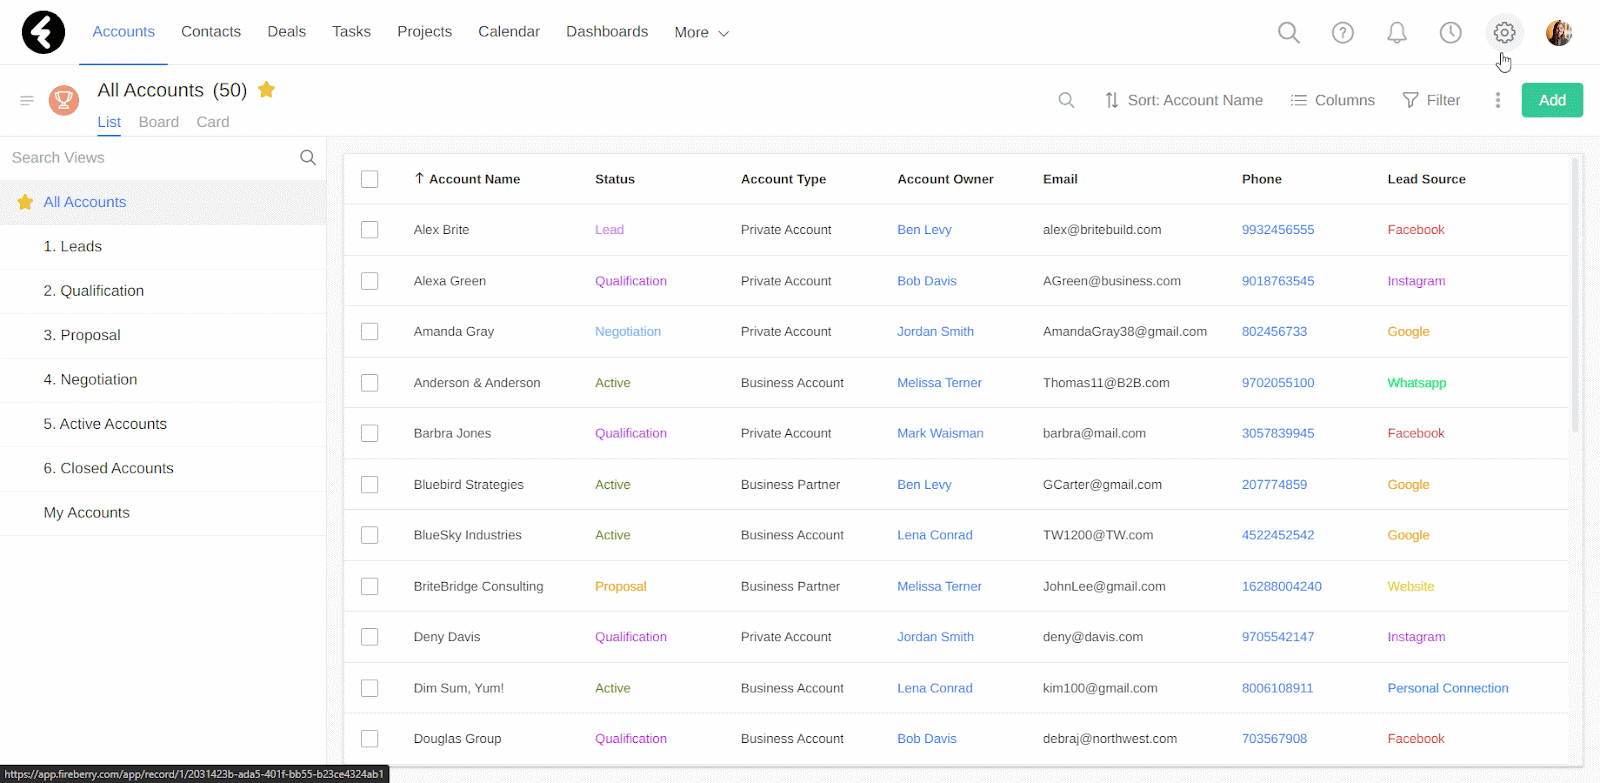
Task: Open global search magnifier in top bar
Action: [x=1289, y=33]
